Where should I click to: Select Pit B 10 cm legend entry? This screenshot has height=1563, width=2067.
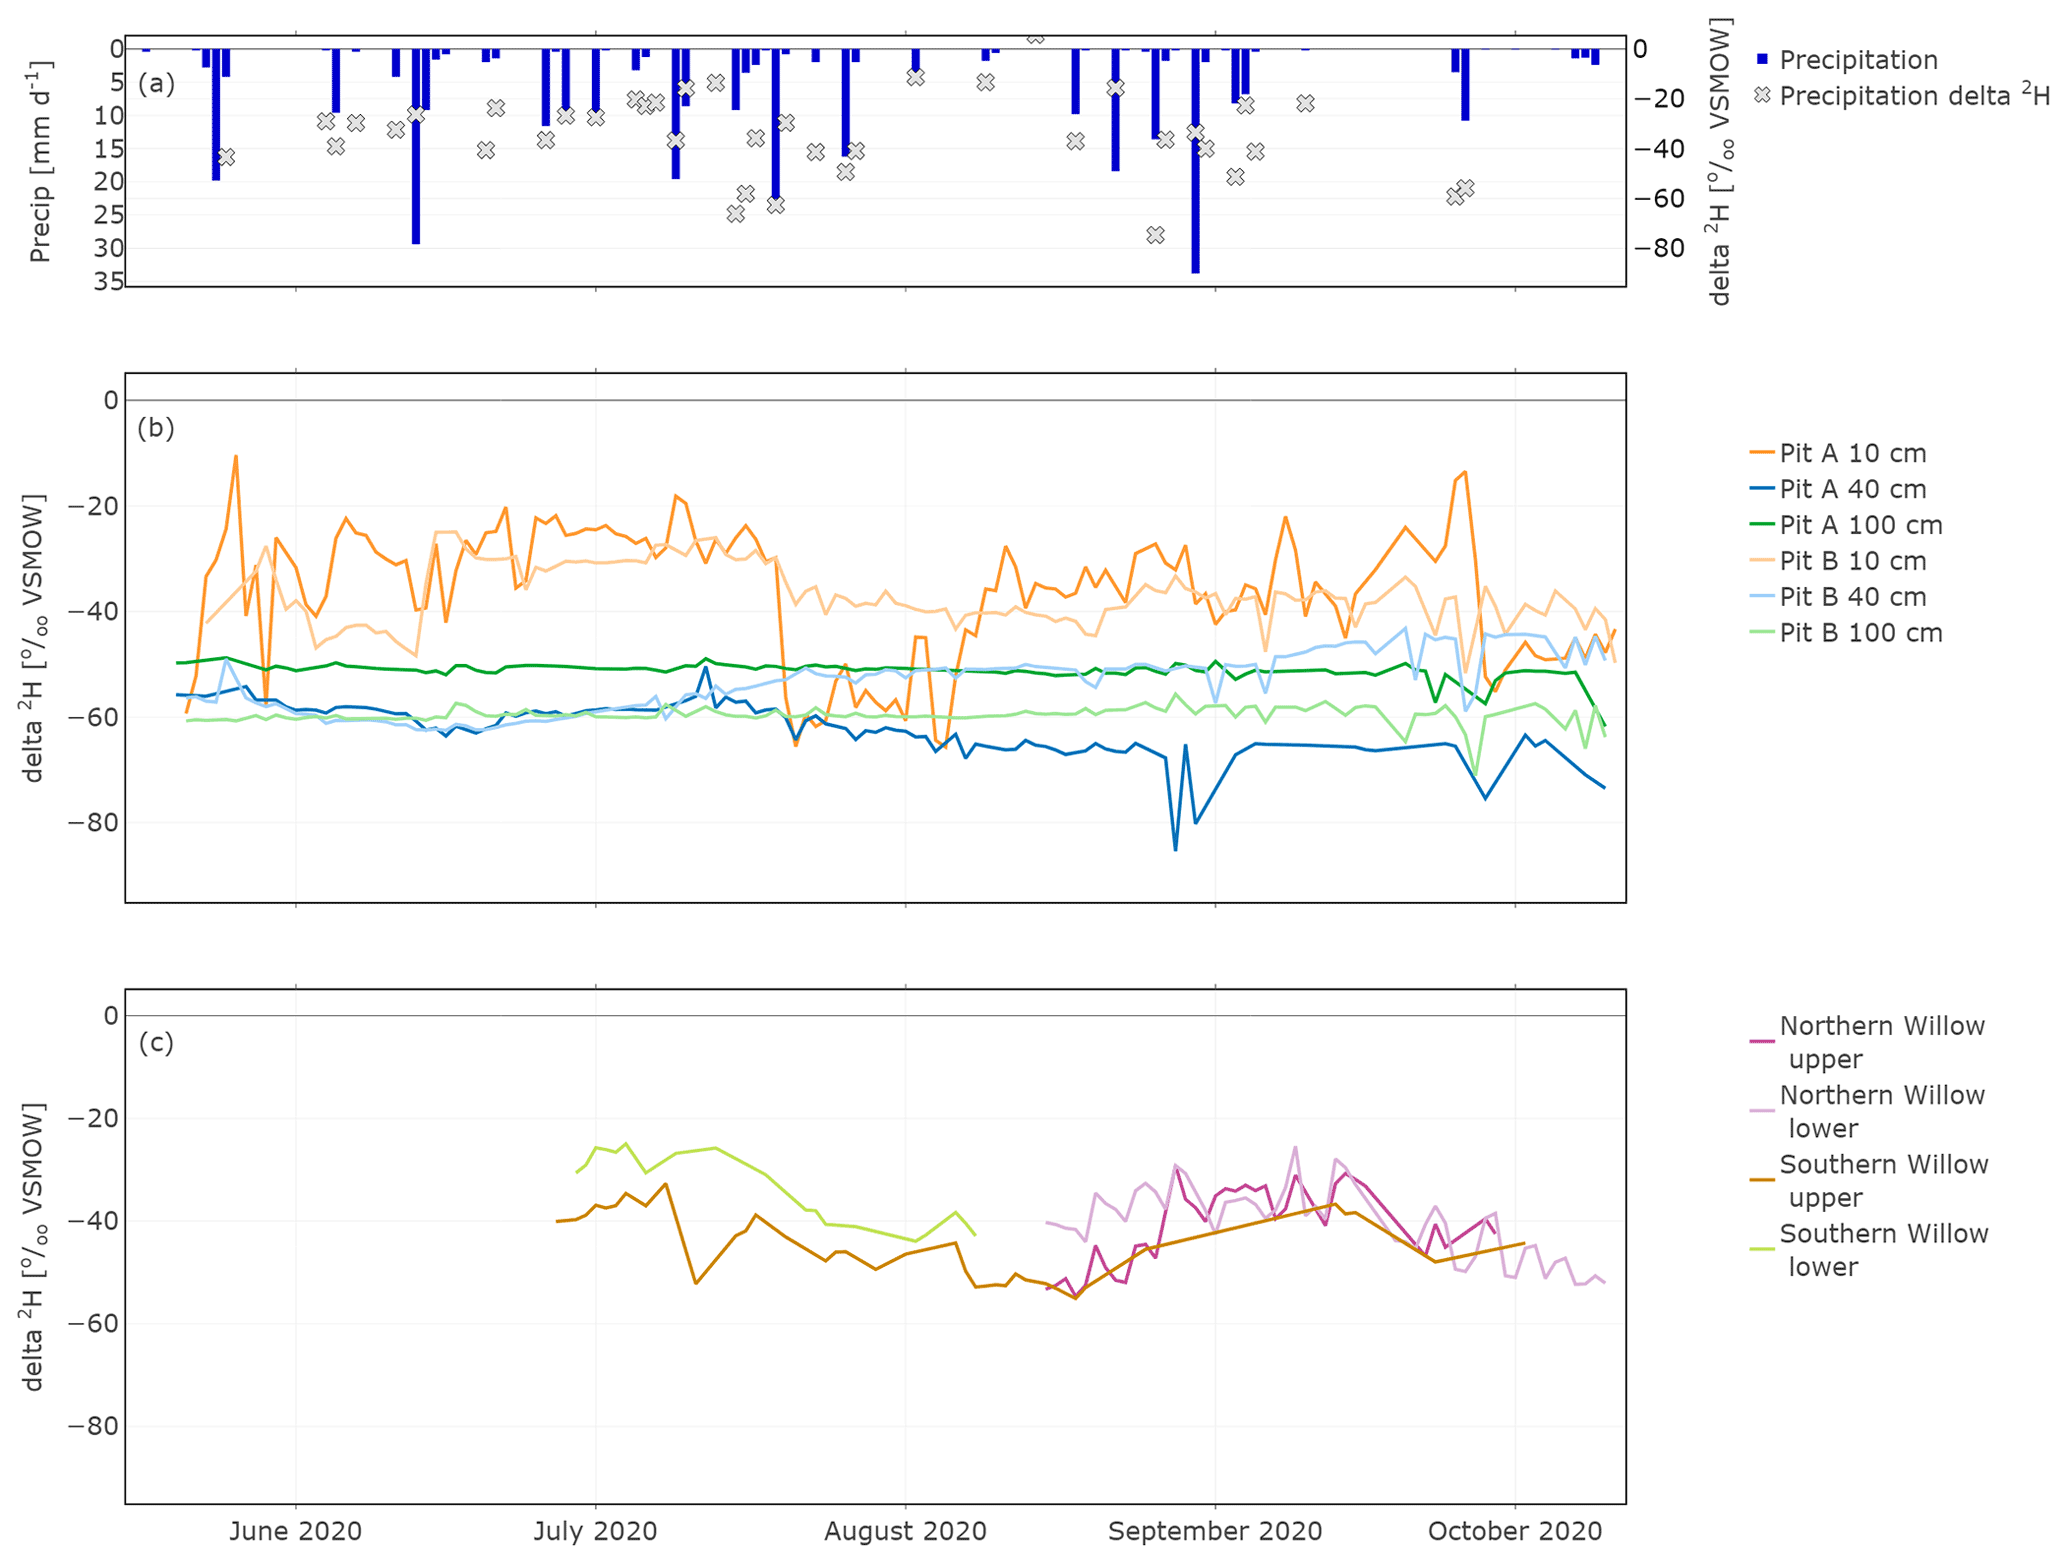click(x=1851, y=561)
